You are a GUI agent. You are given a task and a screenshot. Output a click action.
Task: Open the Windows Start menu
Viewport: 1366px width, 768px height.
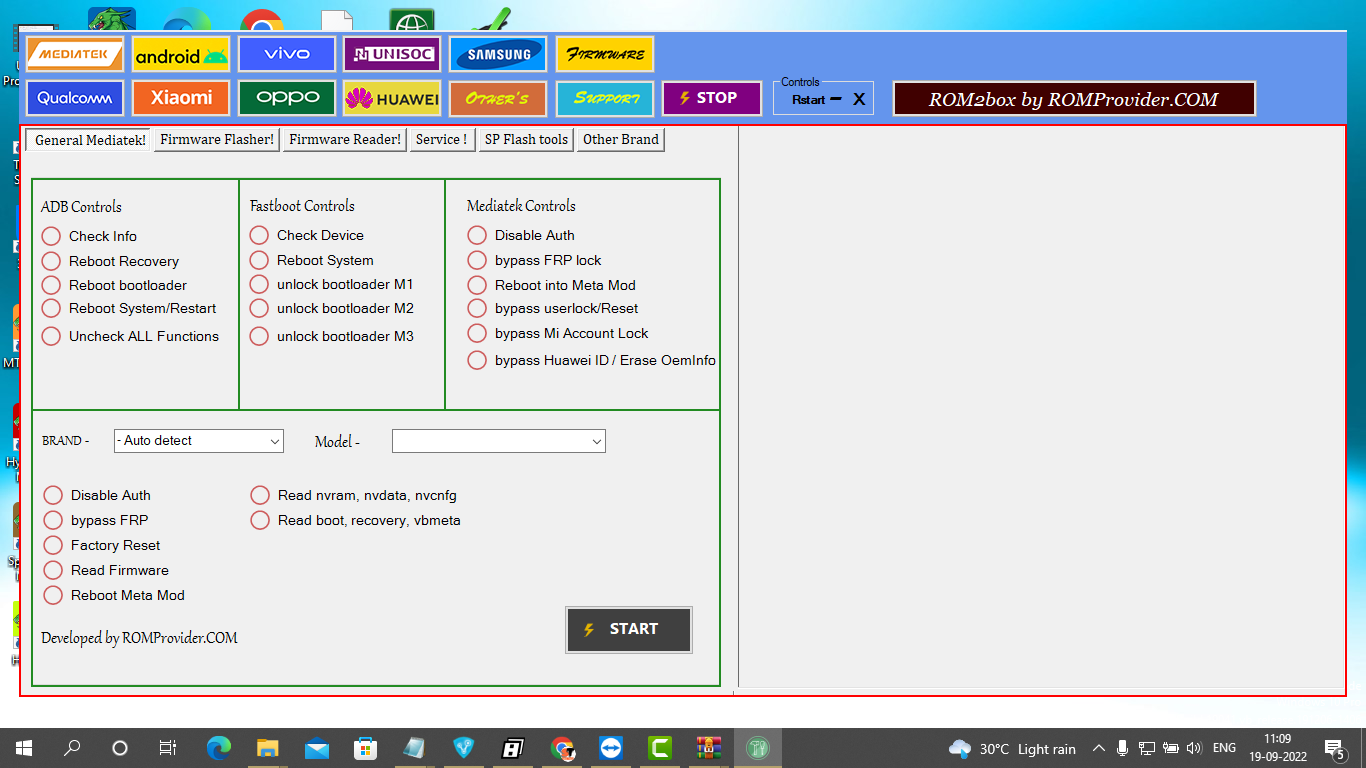[24, 748]
